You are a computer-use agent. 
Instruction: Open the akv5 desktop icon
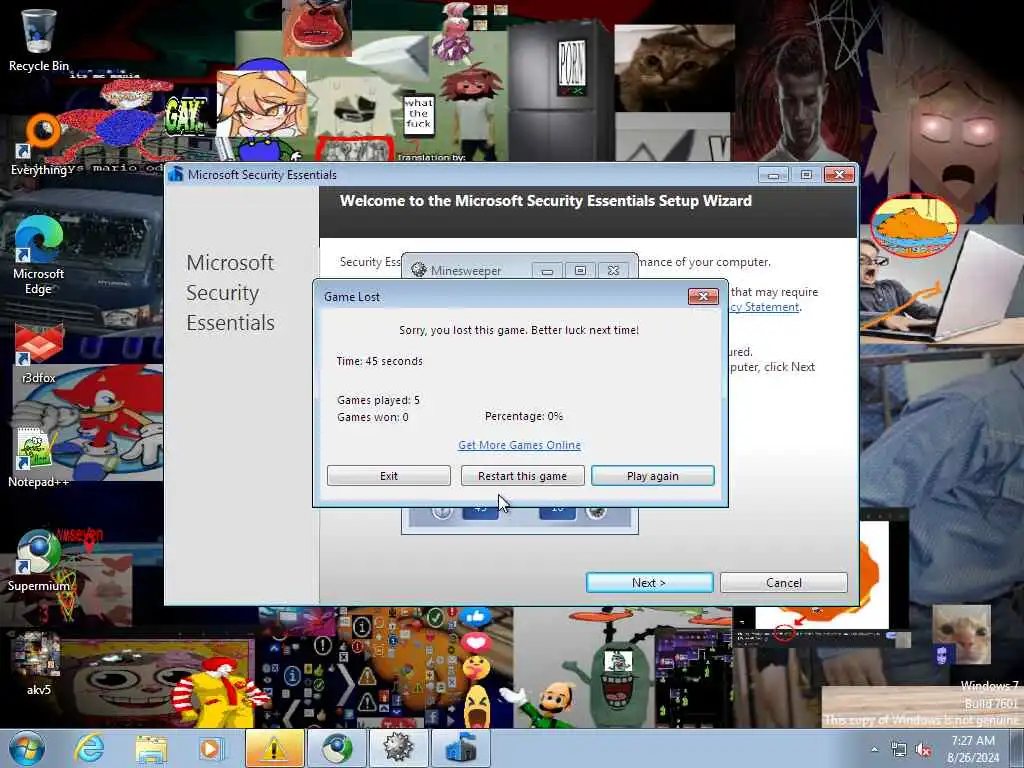(39, 663)
